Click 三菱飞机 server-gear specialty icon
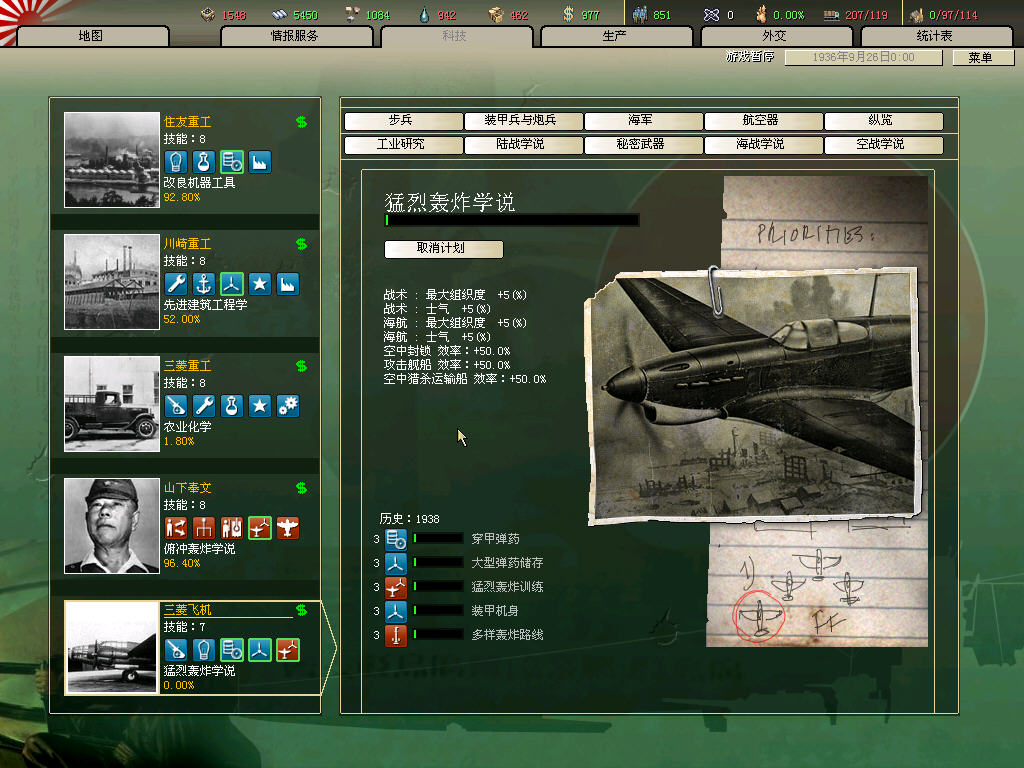The height and width of the screenshot is (768, 1024). click(232, 650)
